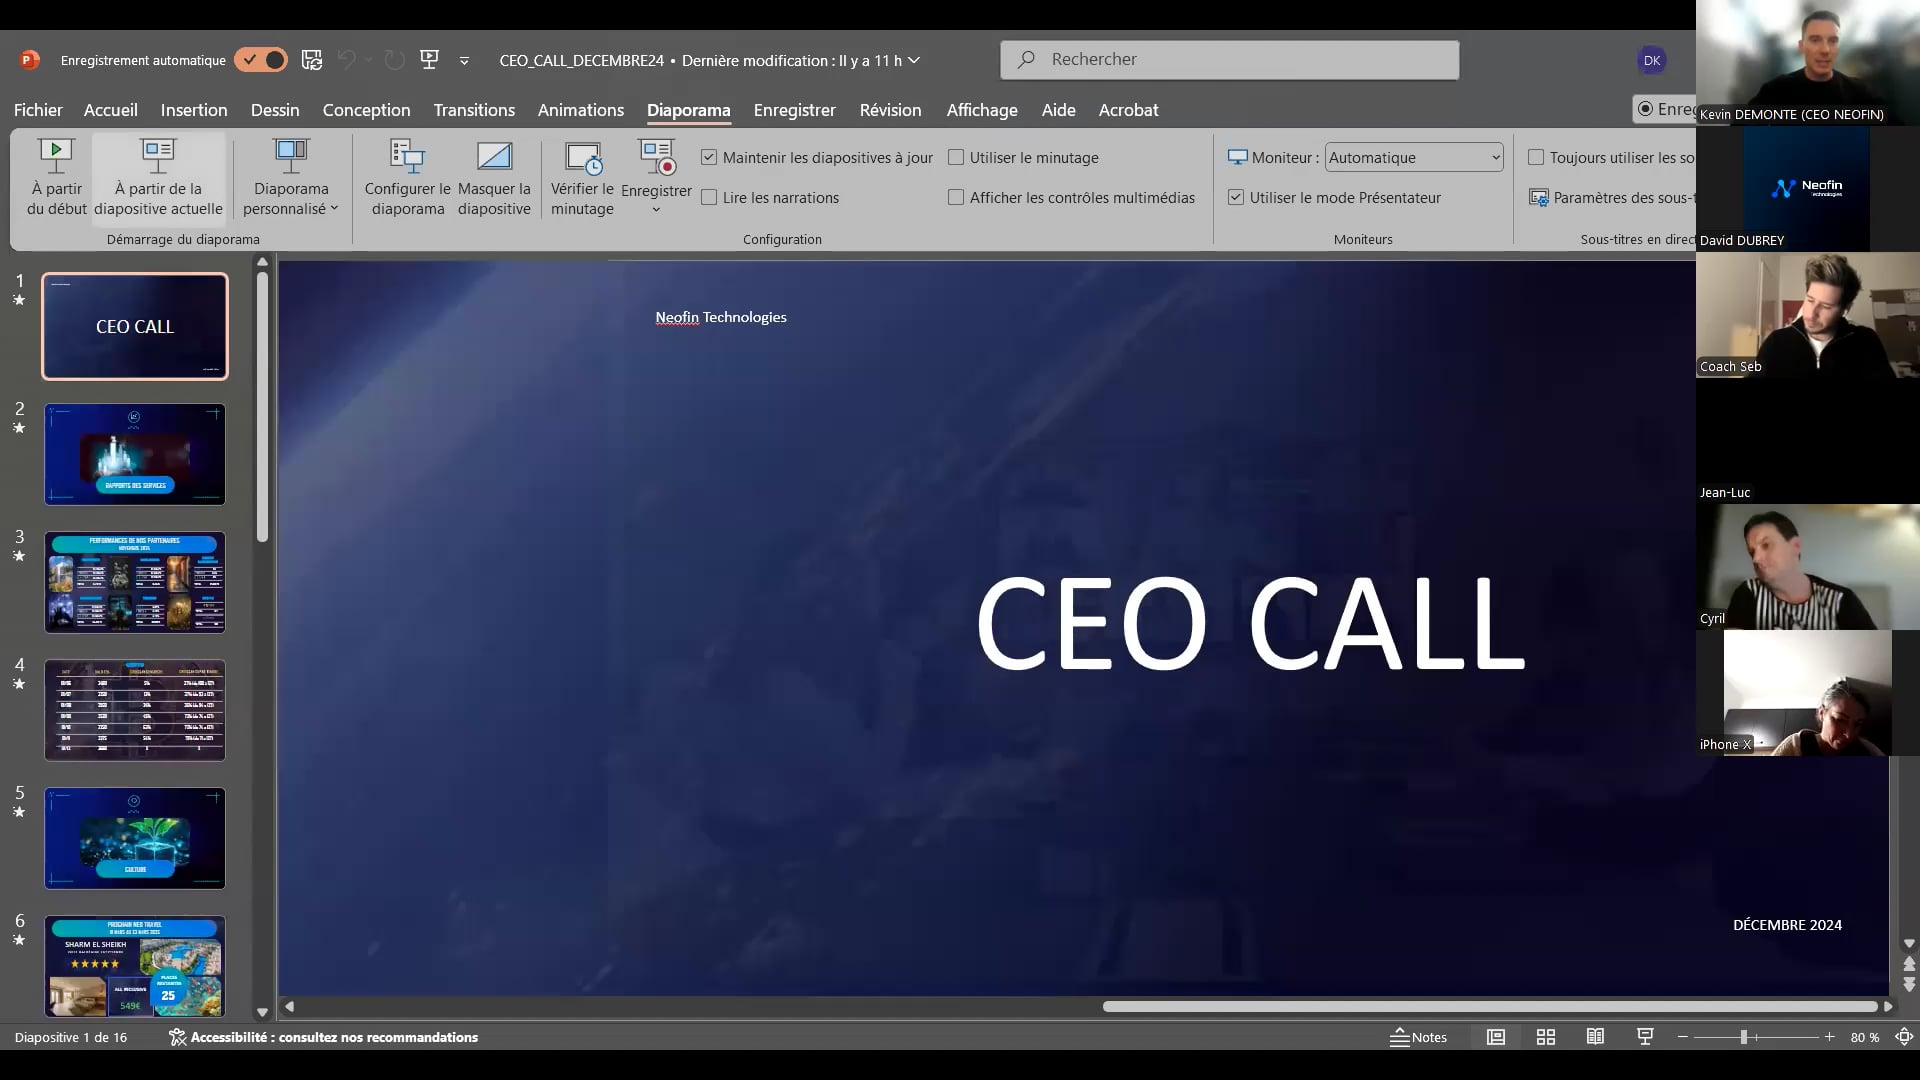Enable Utiliser le minutage checkbox

(x=956, y=157)
